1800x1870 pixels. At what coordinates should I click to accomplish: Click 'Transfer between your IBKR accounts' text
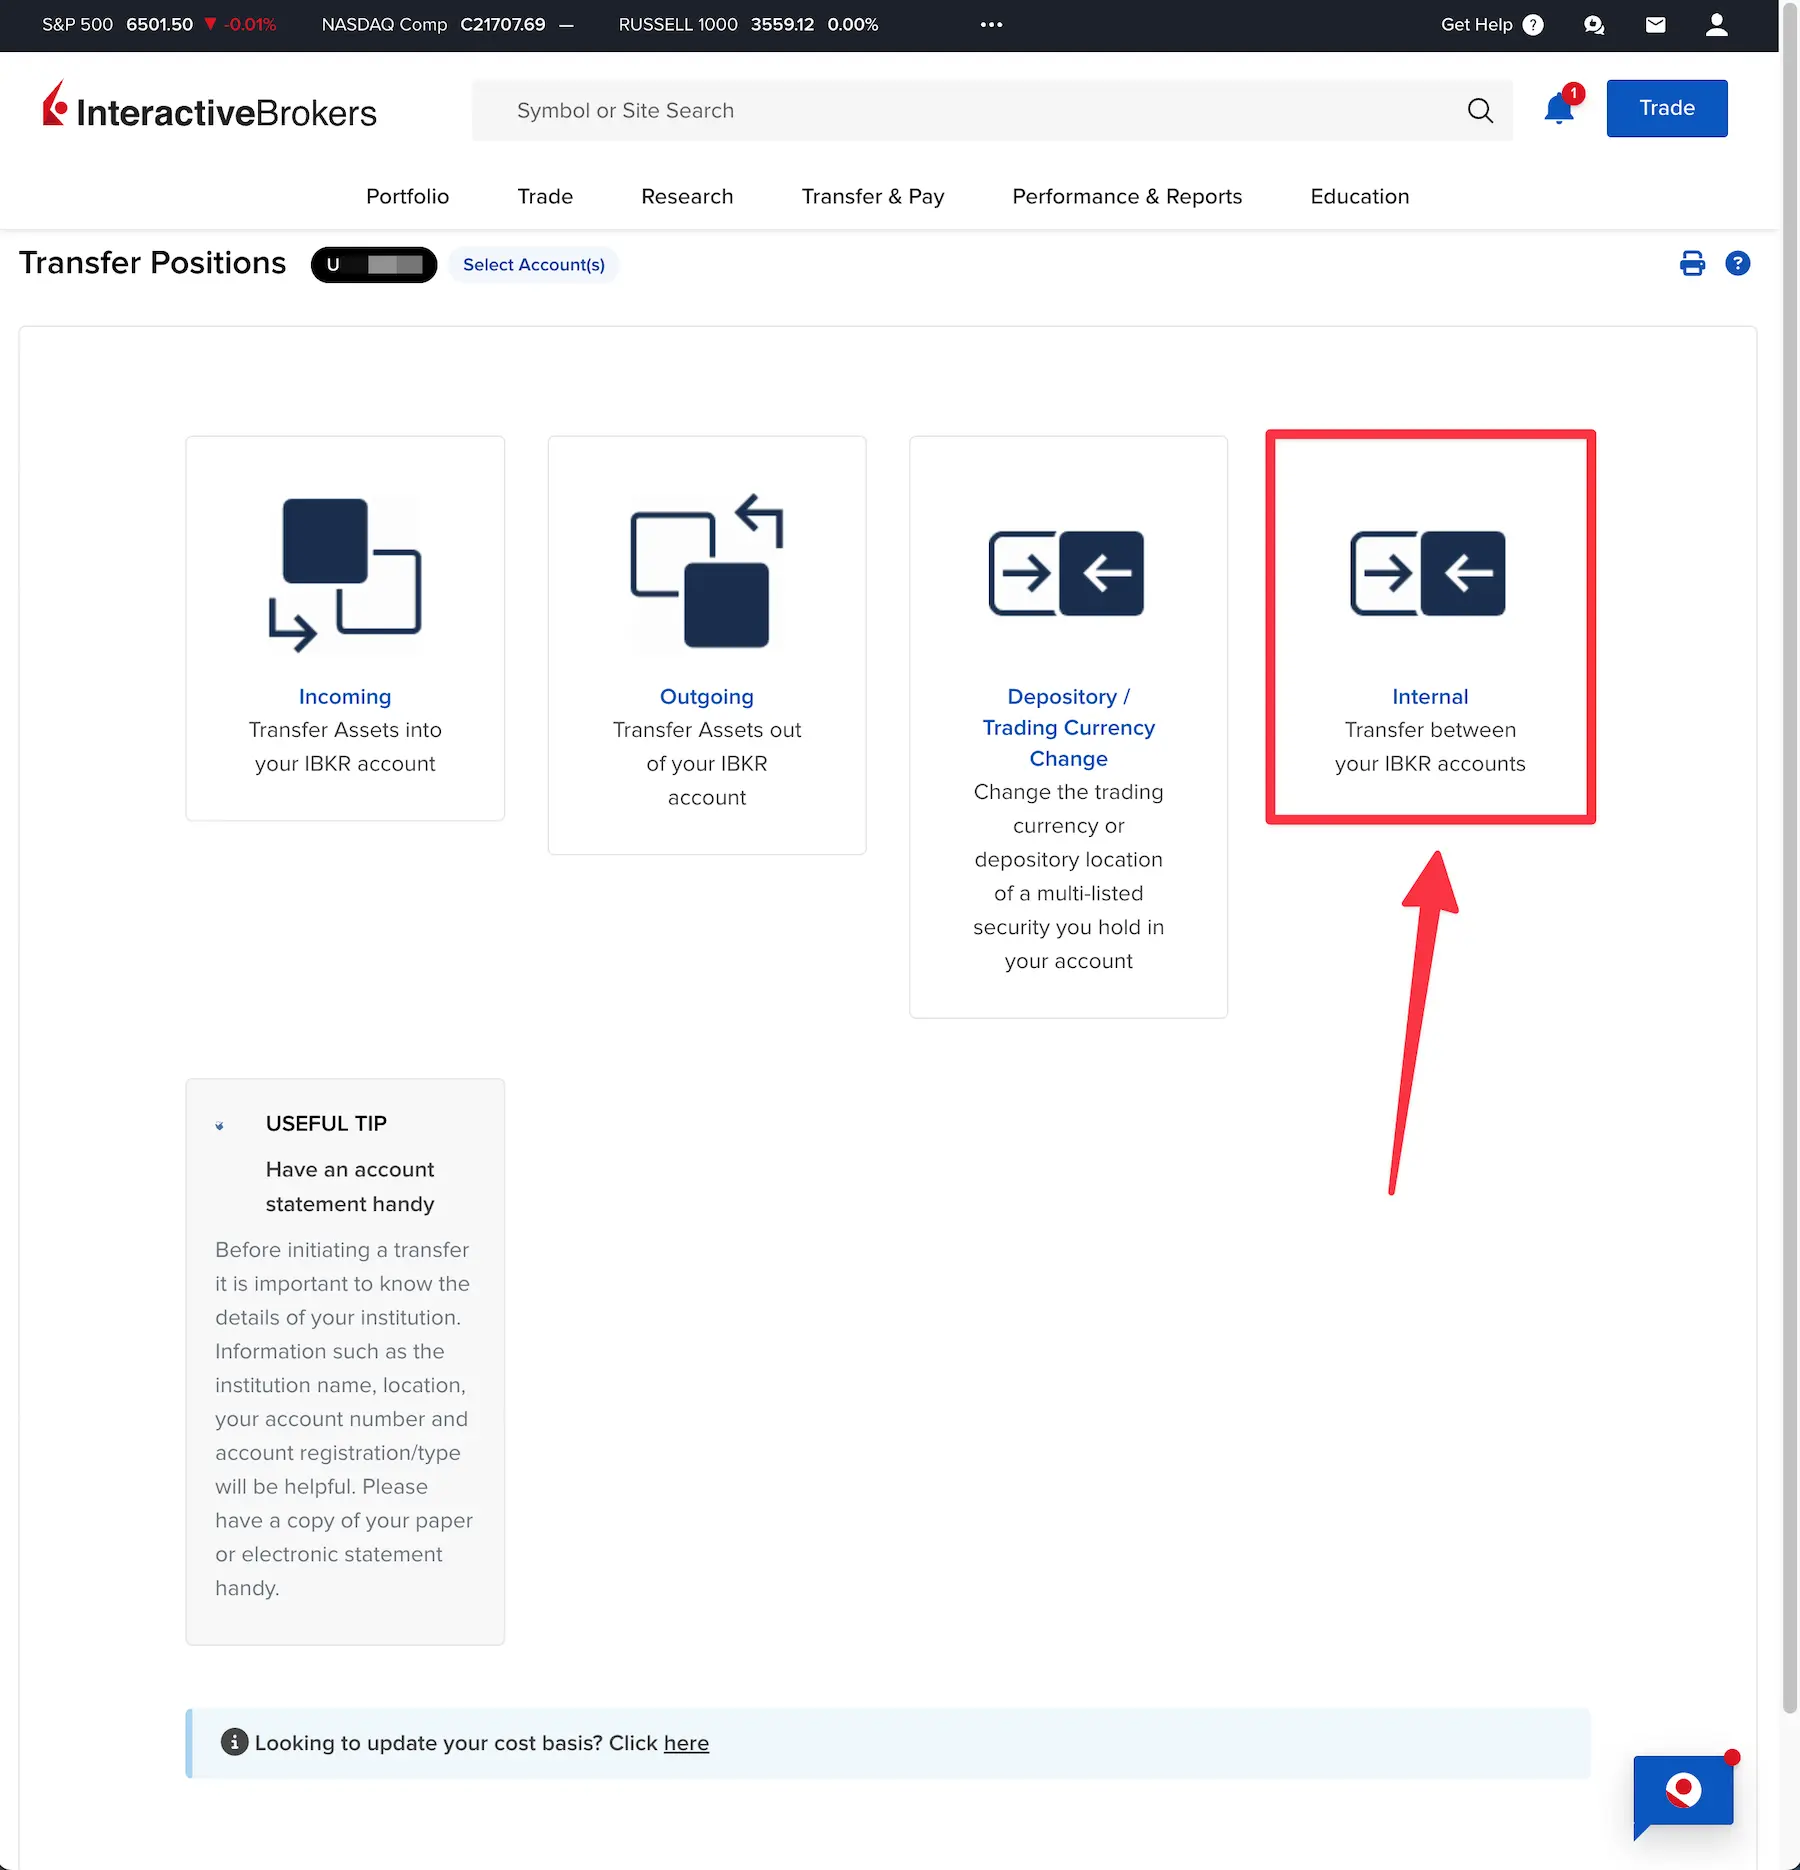click(x=1430, y=747)
